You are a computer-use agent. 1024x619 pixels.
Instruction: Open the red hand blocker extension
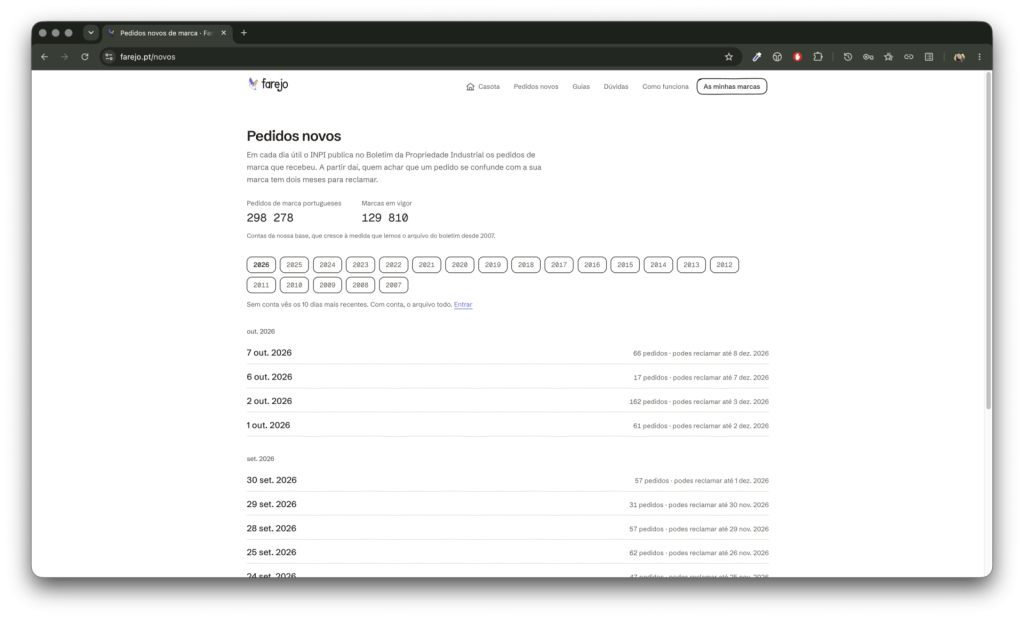click(x=797, y=57)
